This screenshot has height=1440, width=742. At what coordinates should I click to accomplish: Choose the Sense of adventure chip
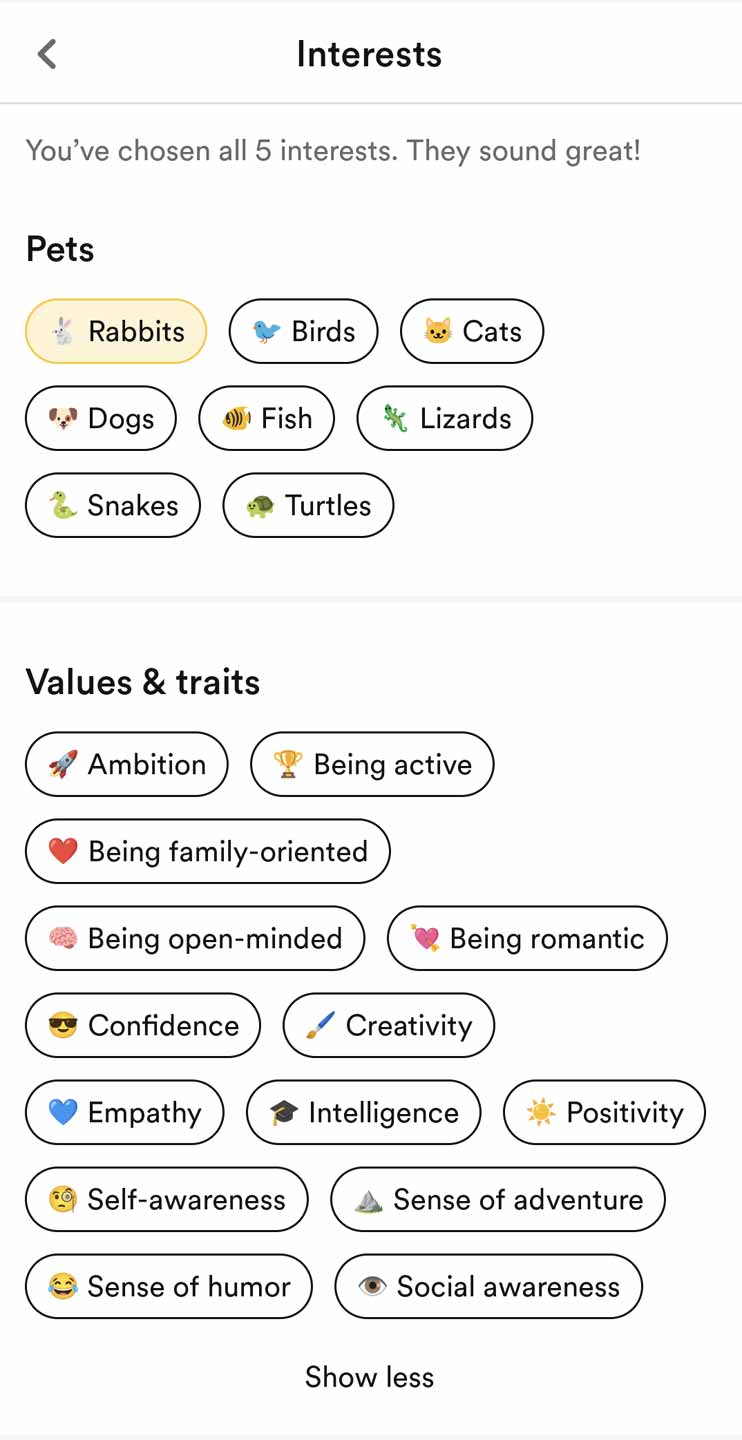coord(498,1199)
